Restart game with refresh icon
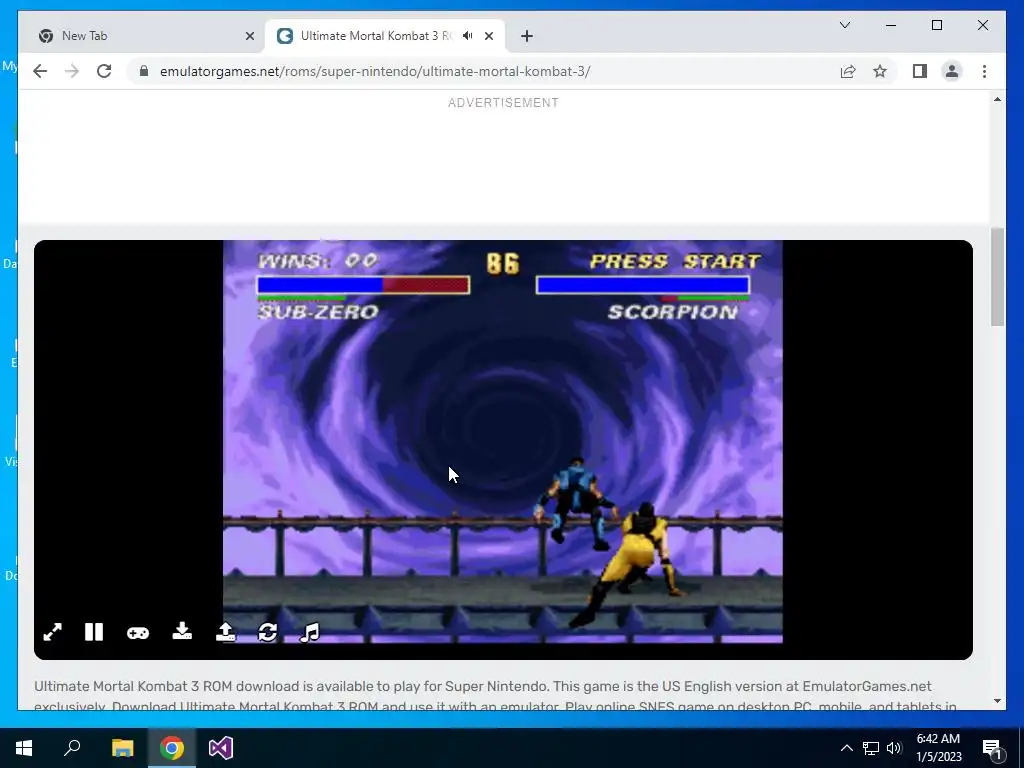 tap(268, 632)
